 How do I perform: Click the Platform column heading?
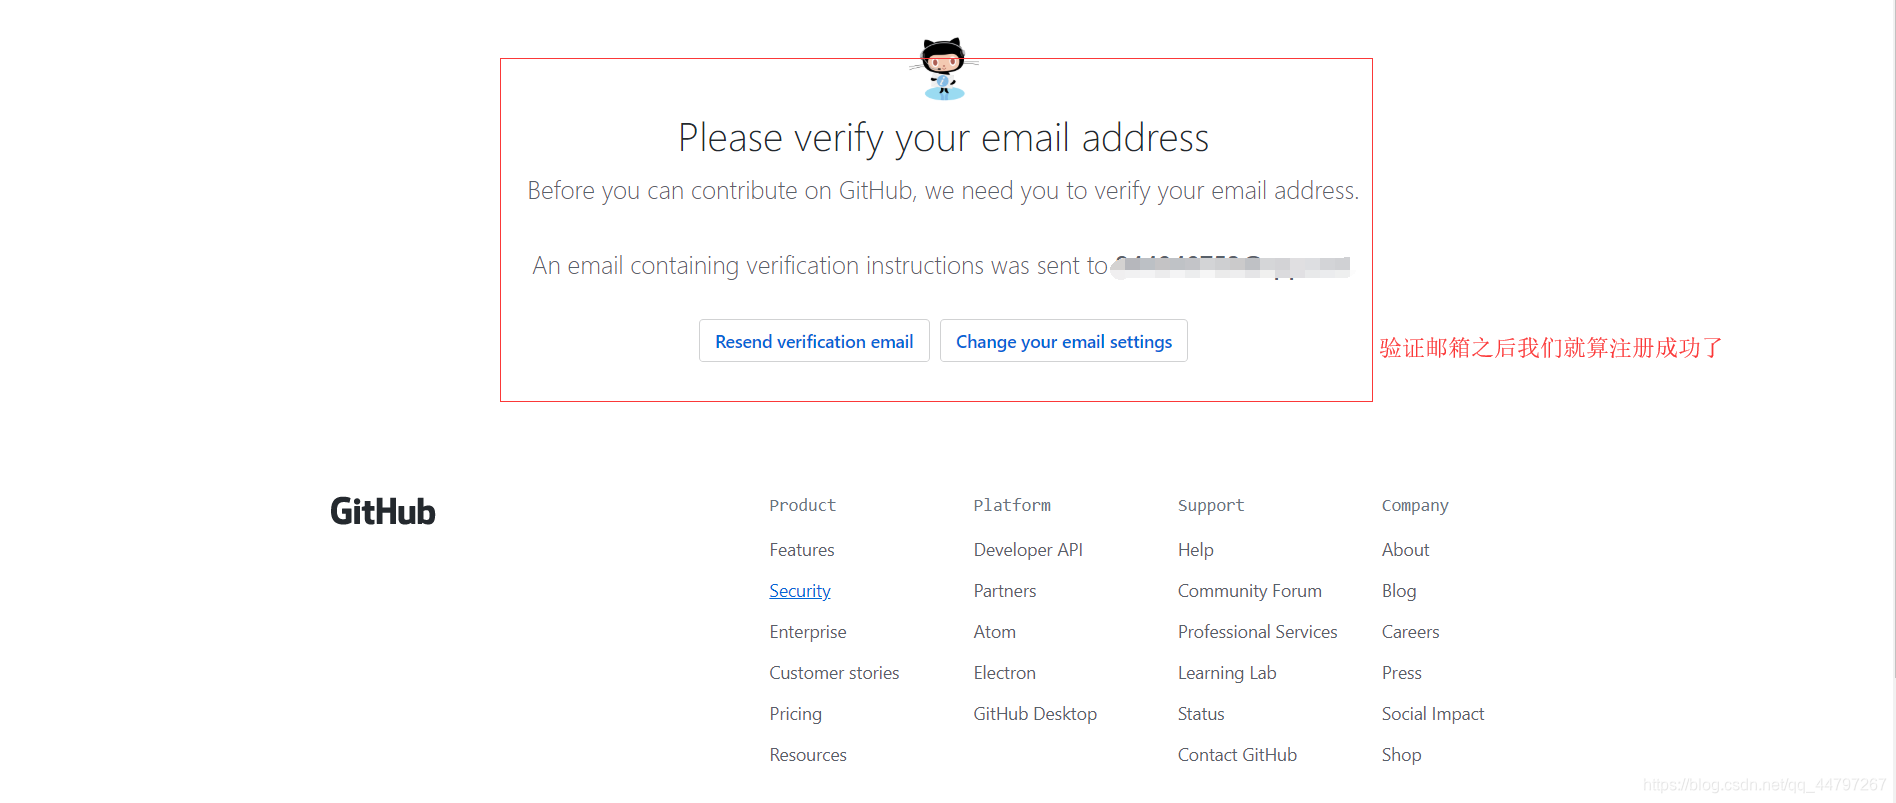pos(1012,505)
